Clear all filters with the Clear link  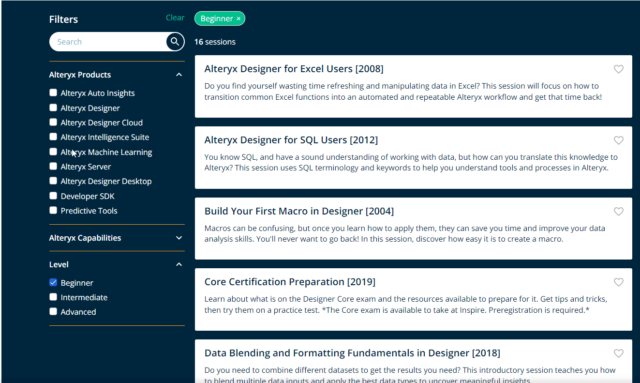175,18
